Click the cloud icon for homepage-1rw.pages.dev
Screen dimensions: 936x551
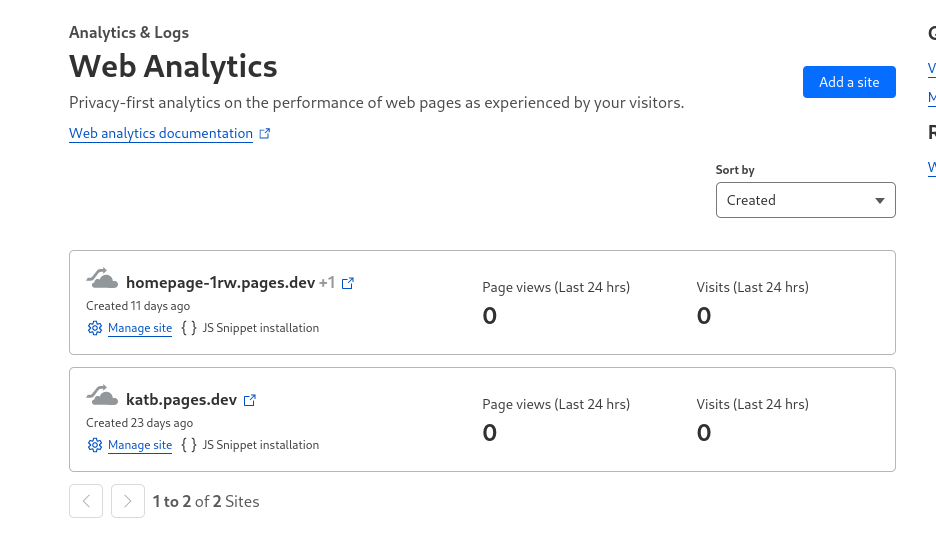pos(101,278)
